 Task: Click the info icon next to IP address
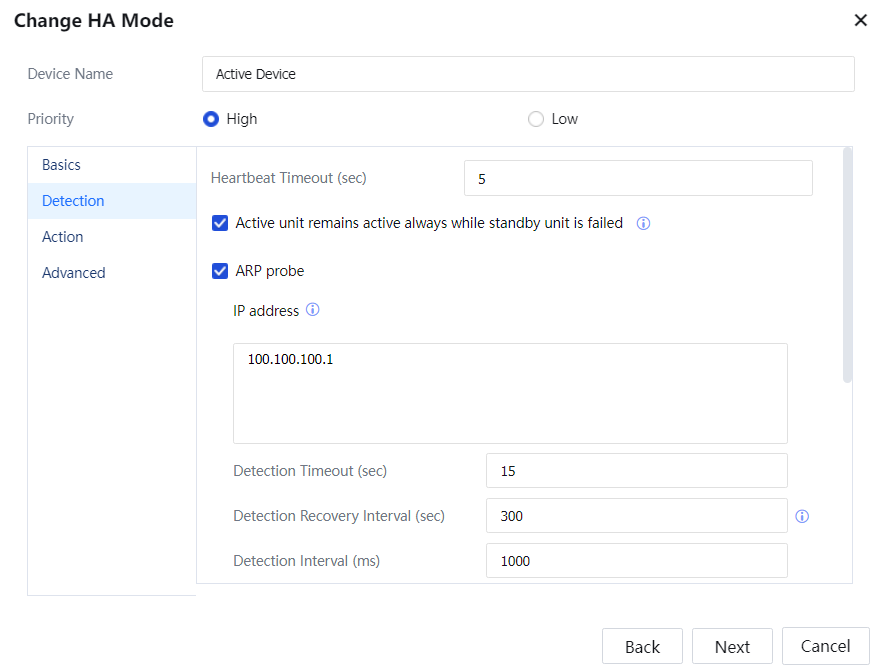coord(312,311)
